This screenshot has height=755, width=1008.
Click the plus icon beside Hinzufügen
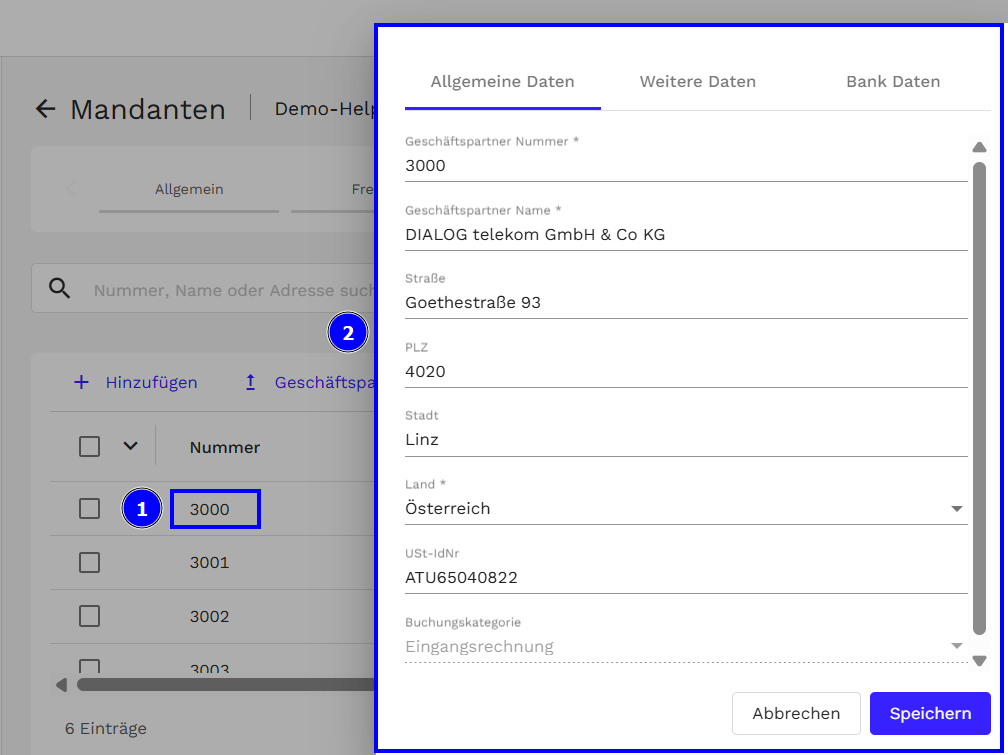pos(82,382)
